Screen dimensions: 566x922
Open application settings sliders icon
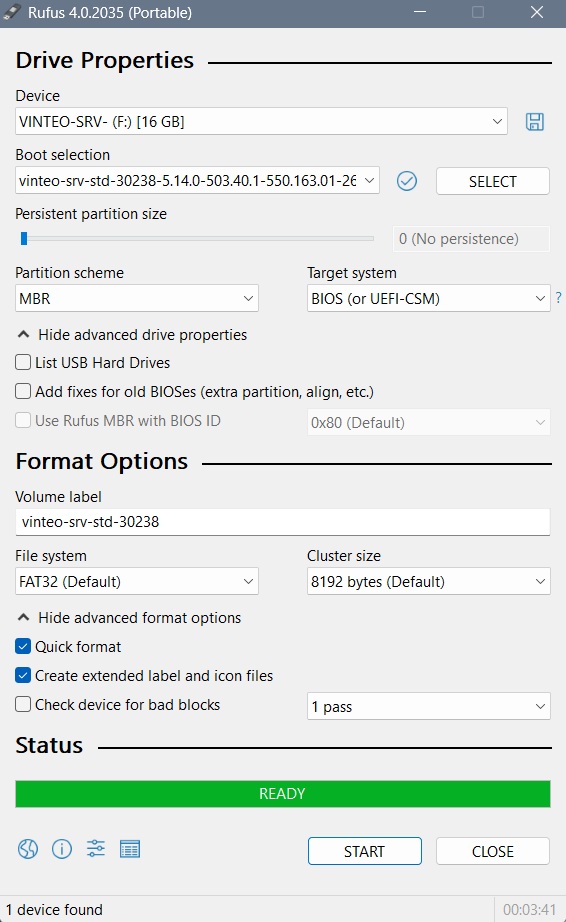[x=96, y=848]
